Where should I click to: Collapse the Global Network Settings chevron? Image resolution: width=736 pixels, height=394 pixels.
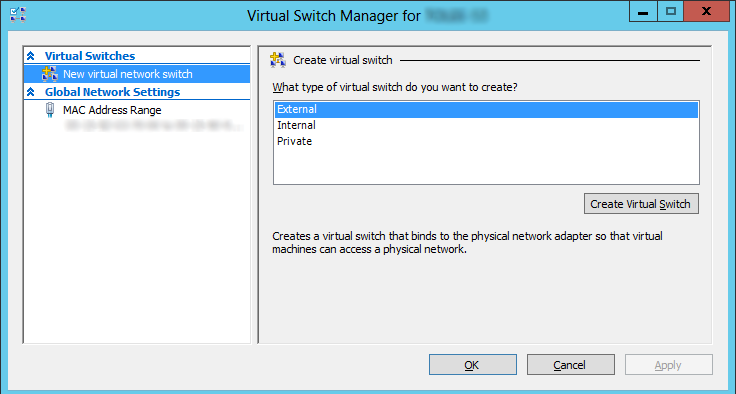(31, 92)
